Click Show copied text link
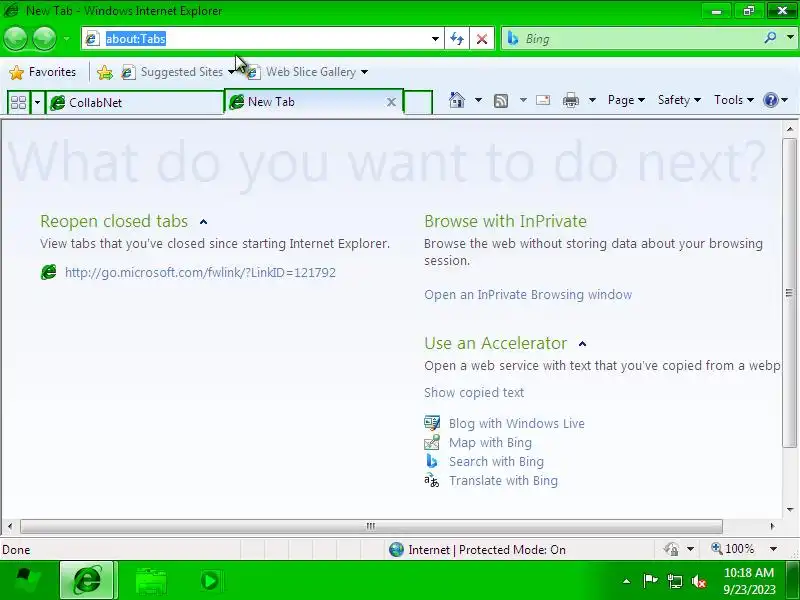This screenshot has height=600, width=800. (474, 392)
